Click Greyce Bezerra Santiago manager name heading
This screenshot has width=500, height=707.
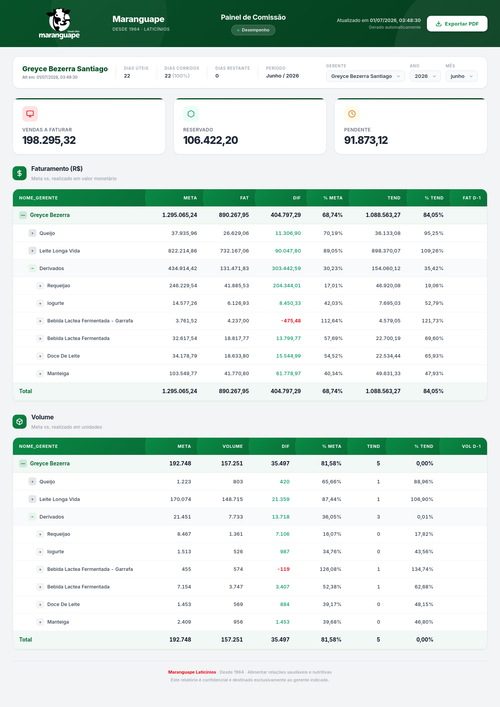pyautogui.click(x=65, y=69)
